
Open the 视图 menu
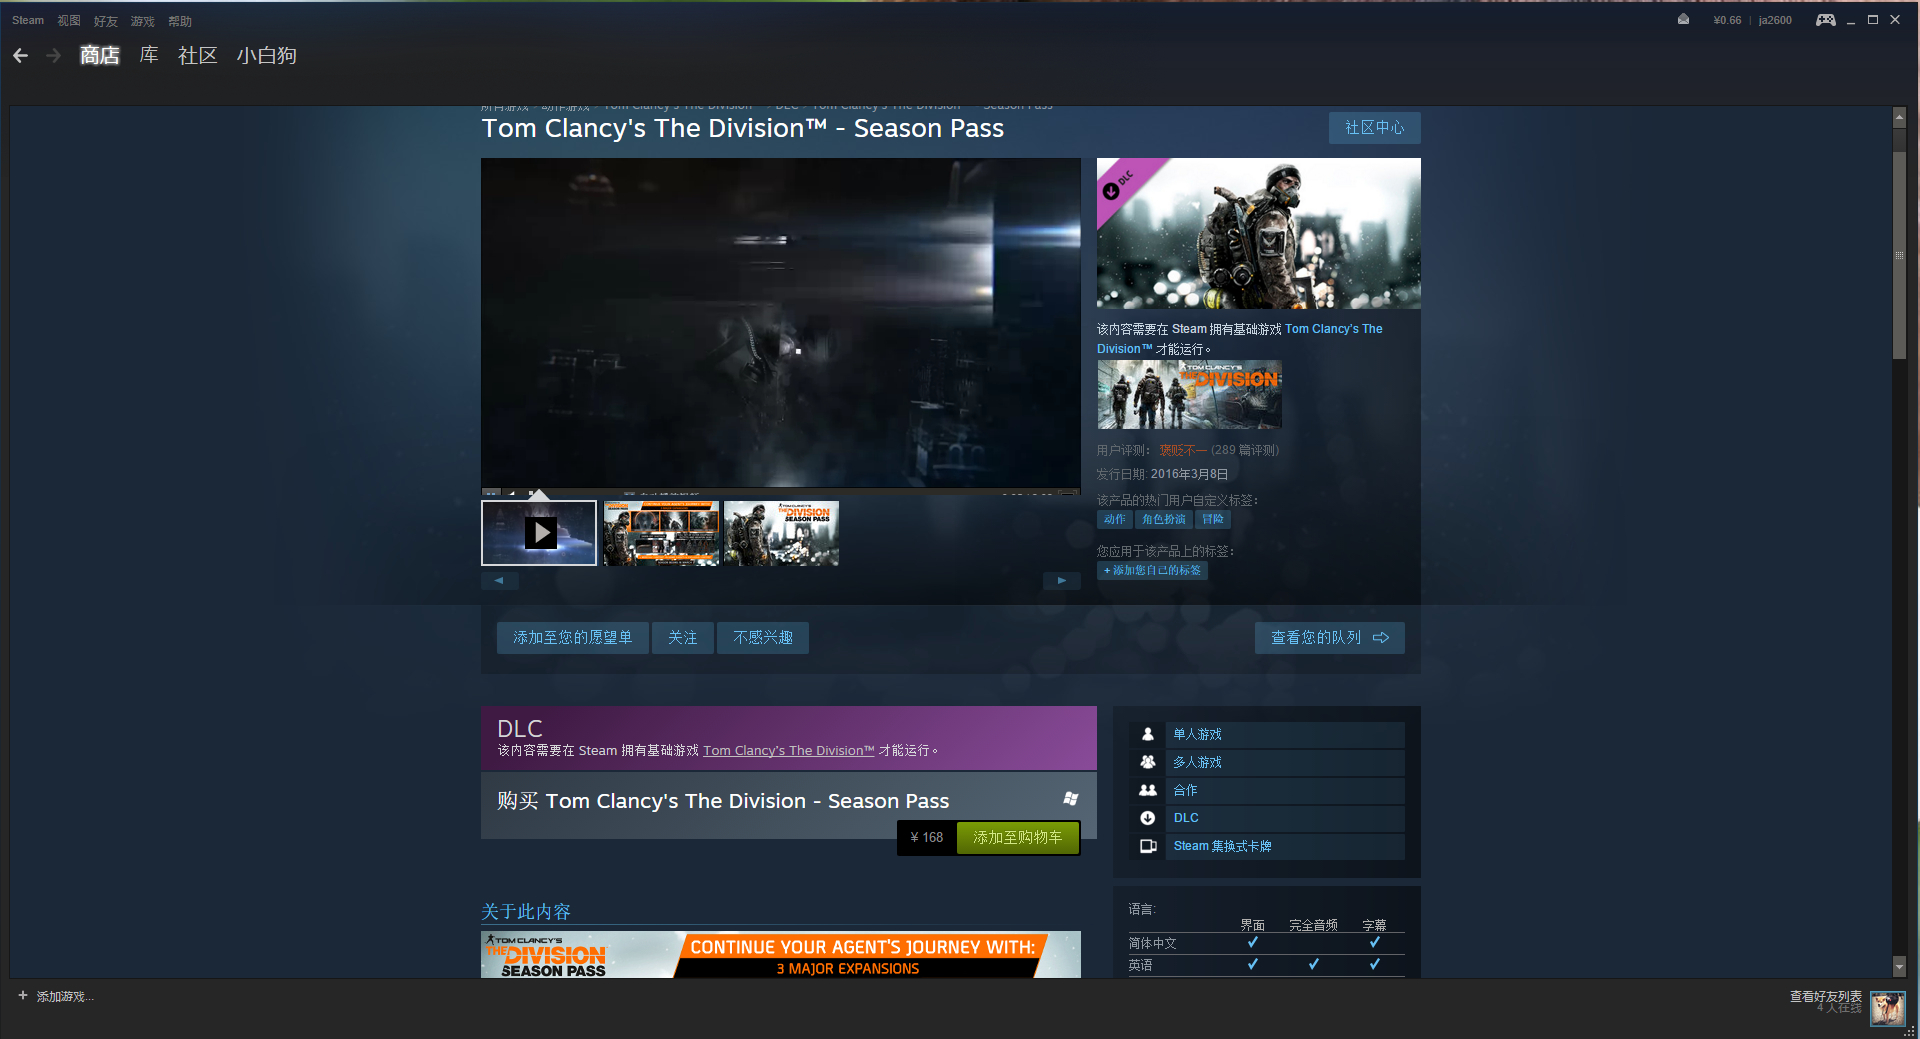(69, 20)
